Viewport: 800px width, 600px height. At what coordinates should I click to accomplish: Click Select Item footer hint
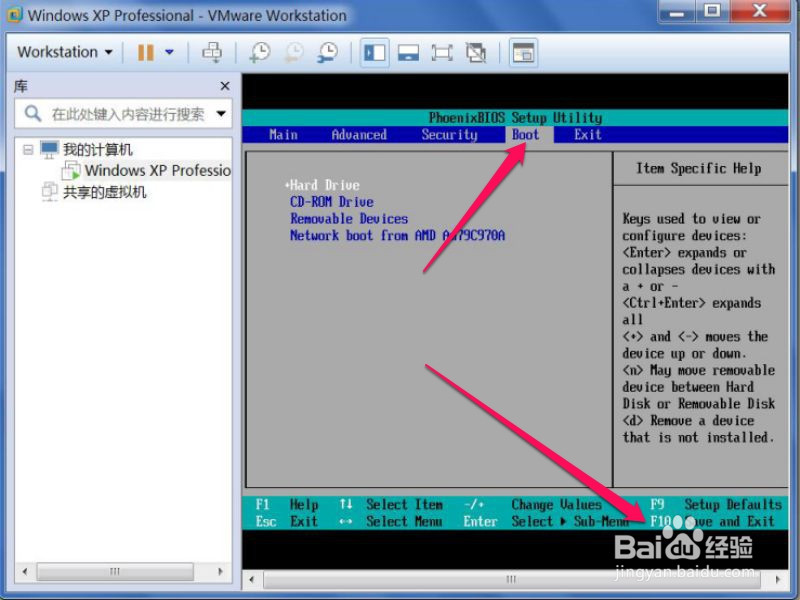[404, 505]
